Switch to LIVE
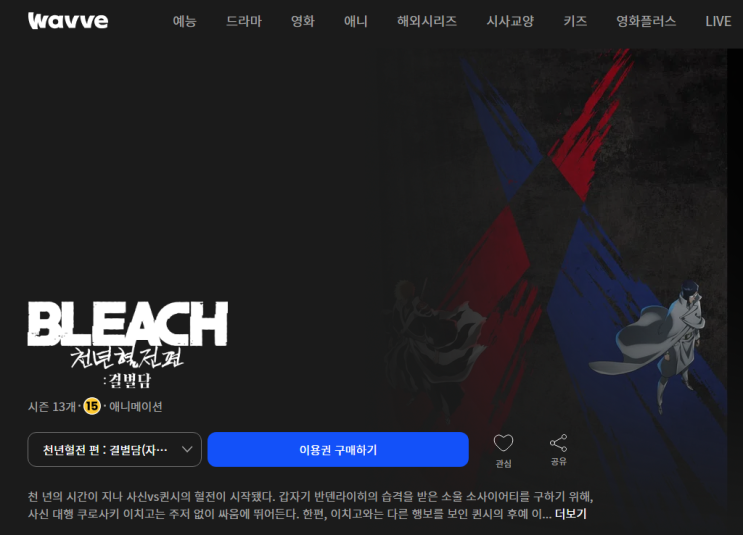This screenshot has width=743, height=535. tap(718, 21)
